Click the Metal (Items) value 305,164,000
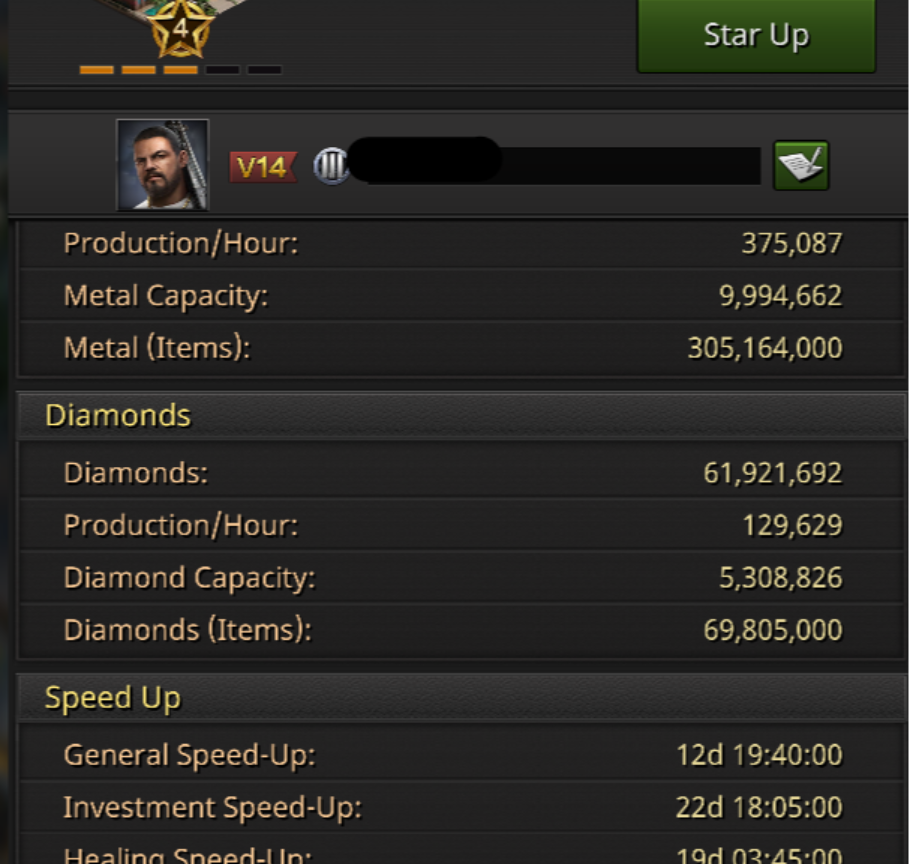 [x=764, y=348]
